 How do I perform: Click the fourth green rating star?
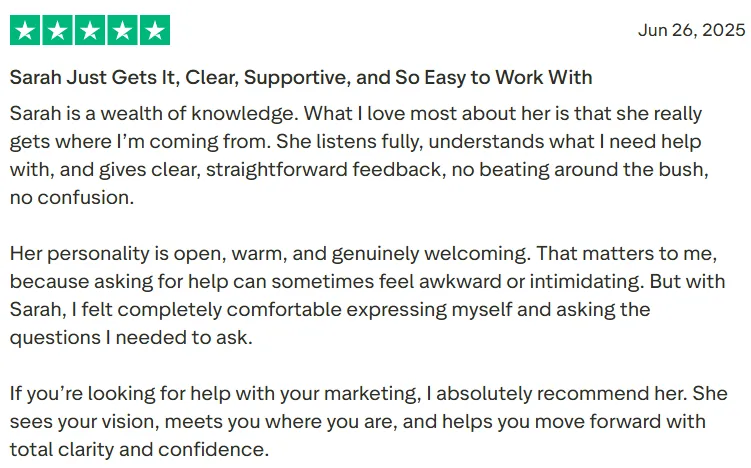click(123, 30)
